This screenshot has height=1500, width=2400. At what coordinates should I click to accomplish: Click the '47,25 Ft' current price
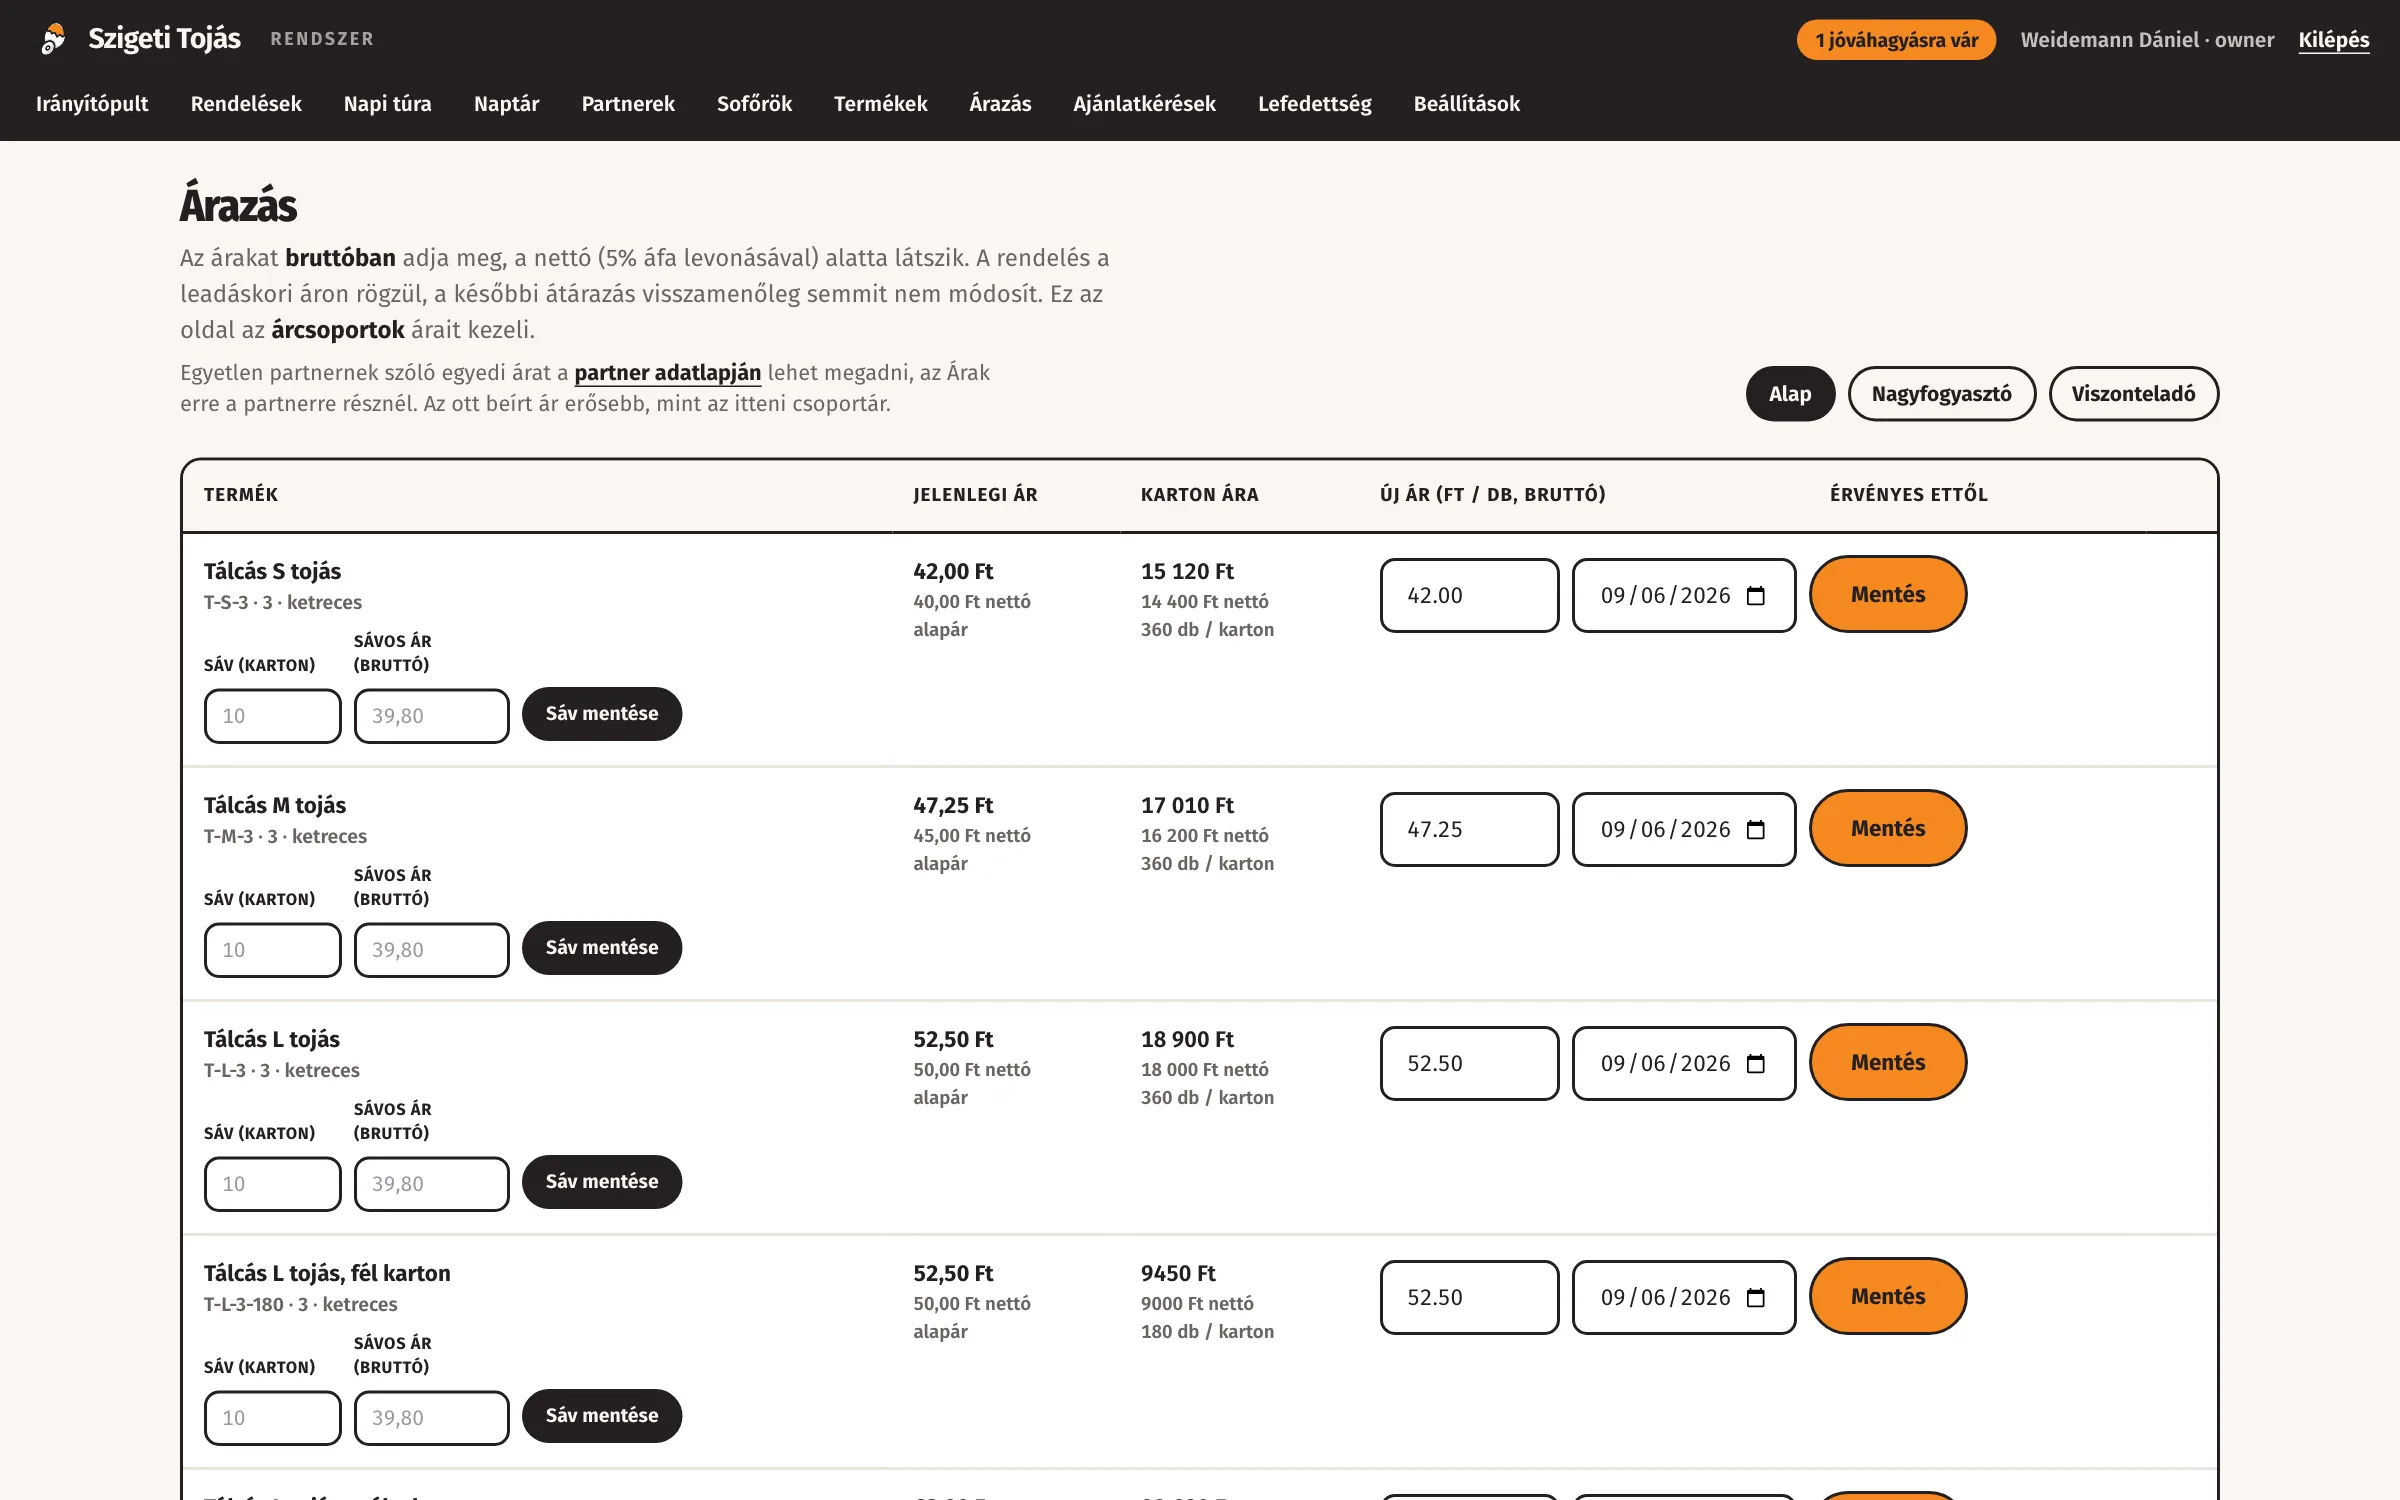tap(953, 805)
